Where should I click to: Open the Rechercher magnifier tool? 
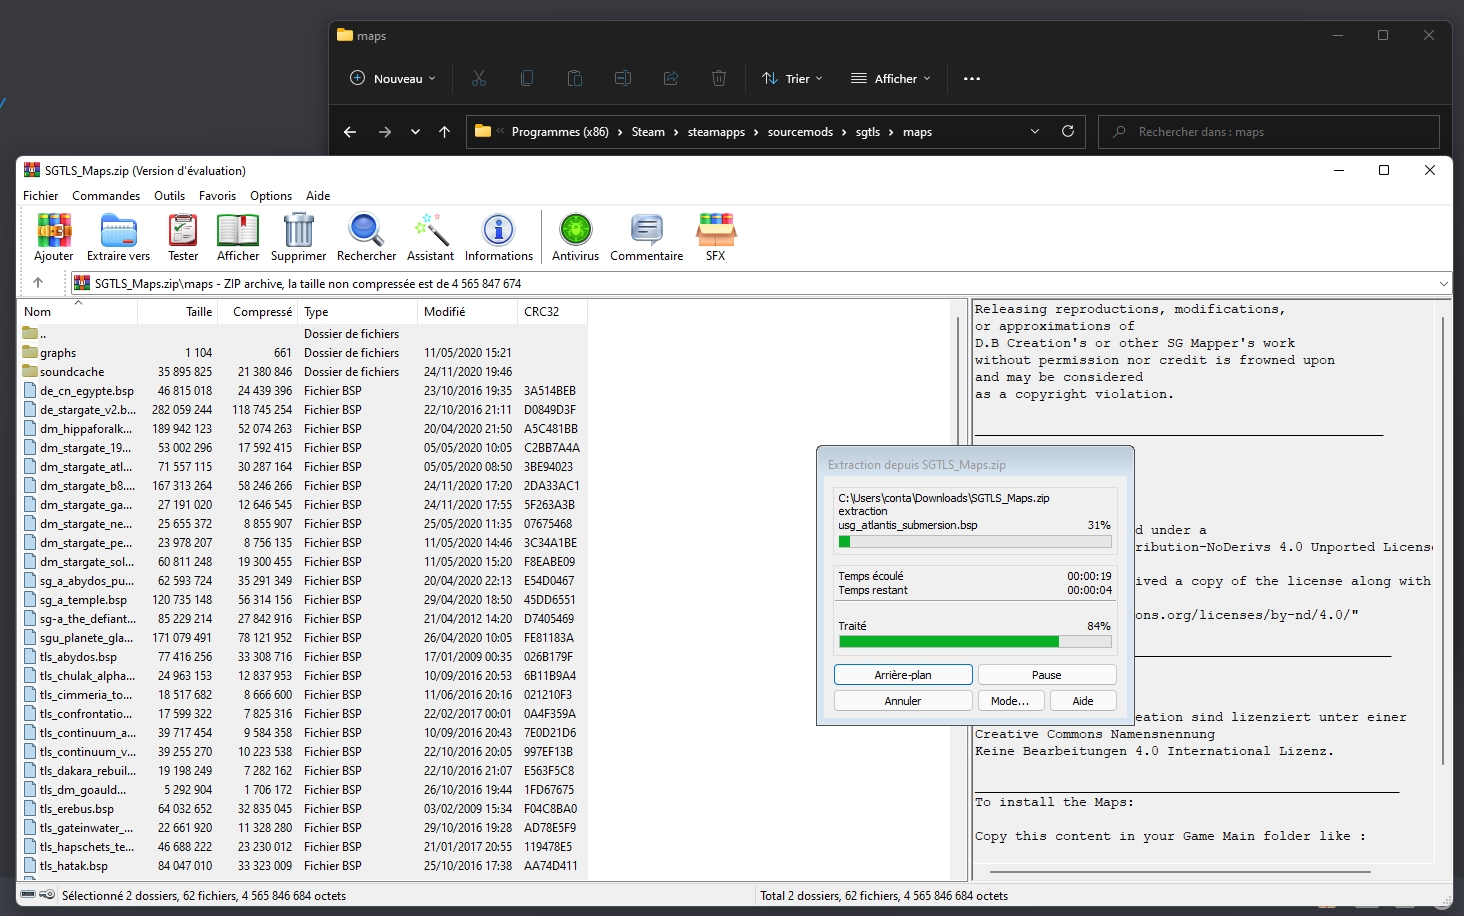click(x=366, y=237)
